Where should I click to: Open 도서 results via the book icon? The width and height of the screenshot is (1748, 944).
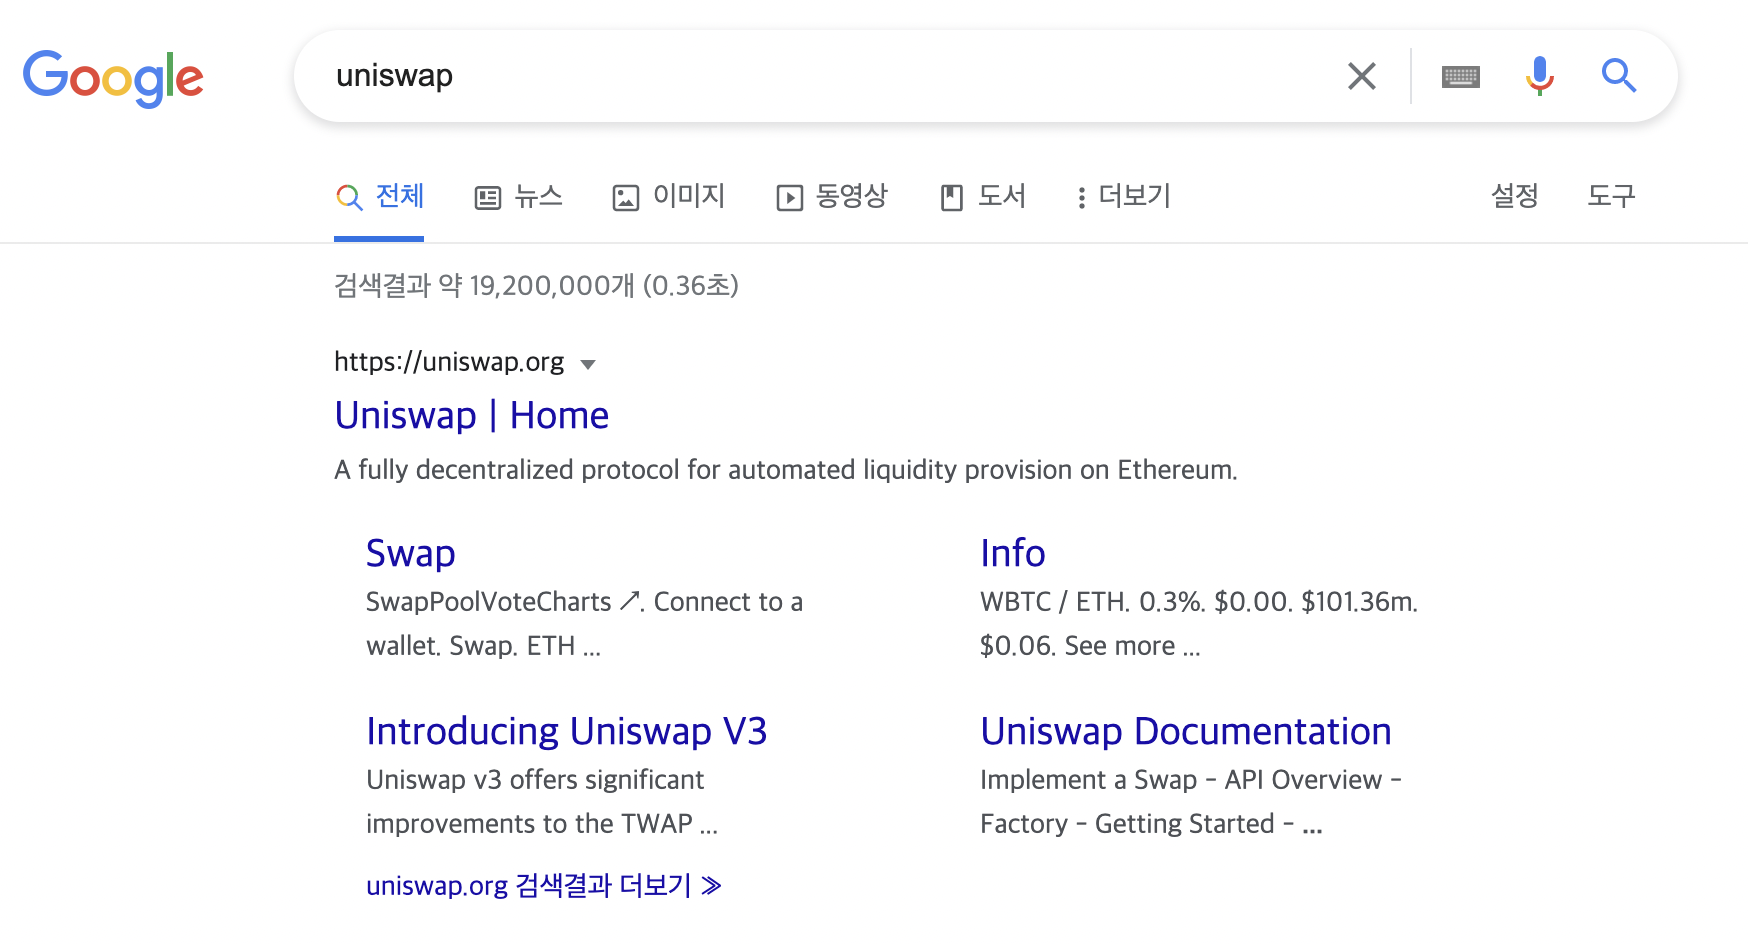[952, 197]
